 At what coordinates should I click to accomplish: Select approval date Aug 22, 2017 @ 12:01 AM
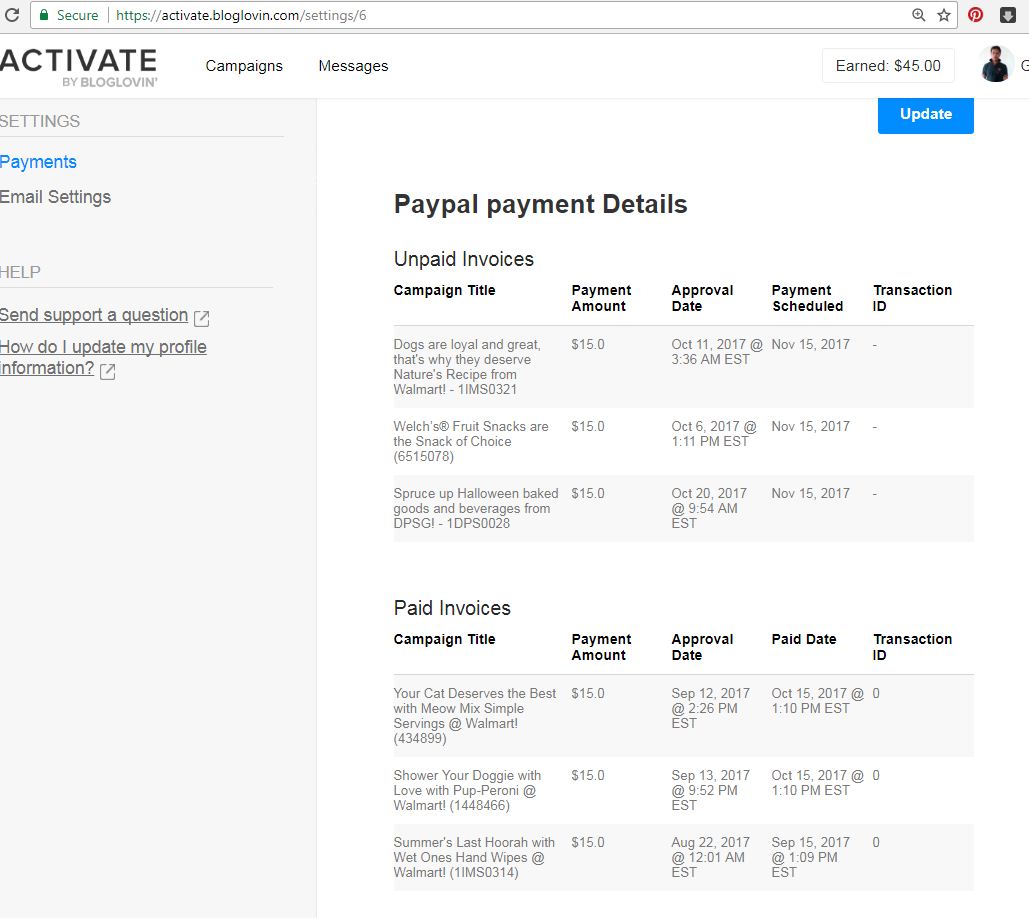(710, 858)
